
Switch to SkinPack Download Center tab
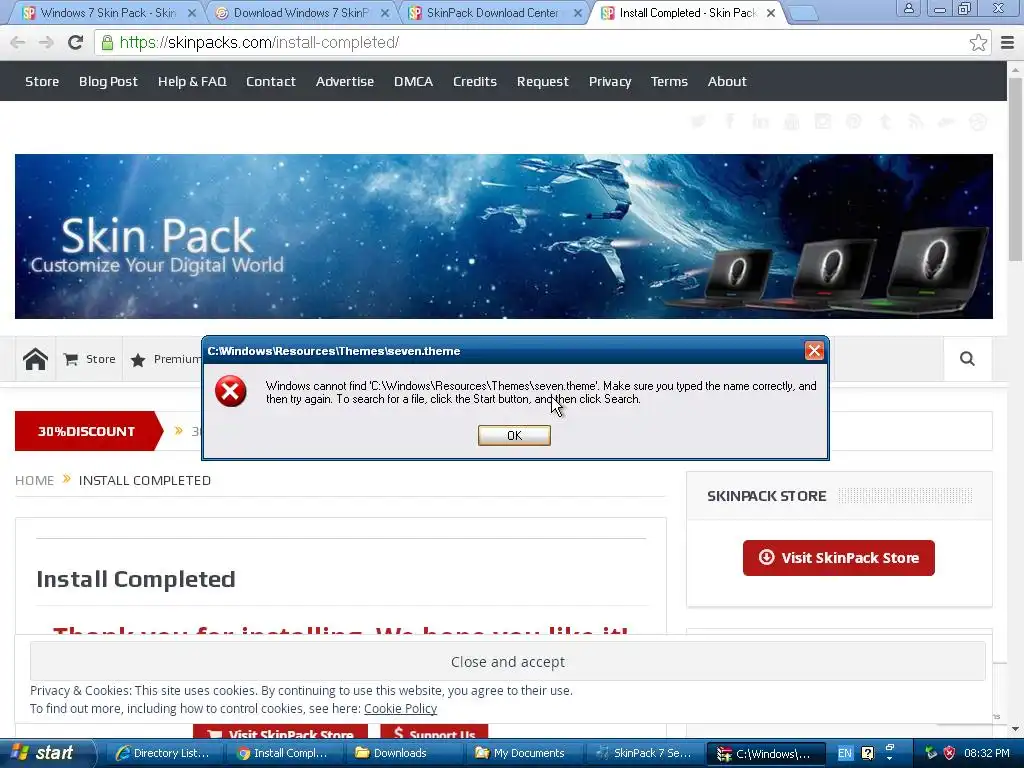(x=492, y=12)
